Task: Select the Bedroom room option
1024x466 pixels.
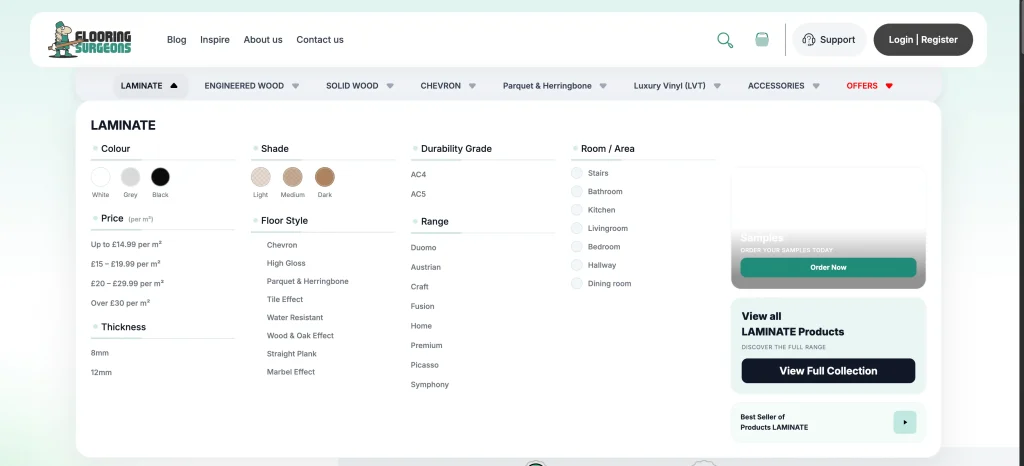Action: (596, 247)
